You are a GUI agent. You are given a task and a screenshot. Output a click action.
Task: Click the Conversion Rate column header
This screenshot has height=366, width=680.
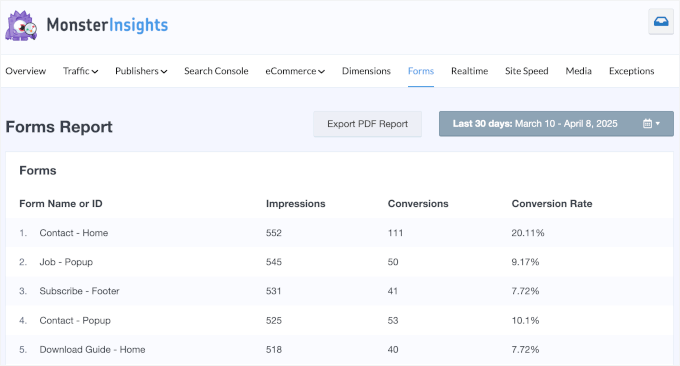click(552, 204)
